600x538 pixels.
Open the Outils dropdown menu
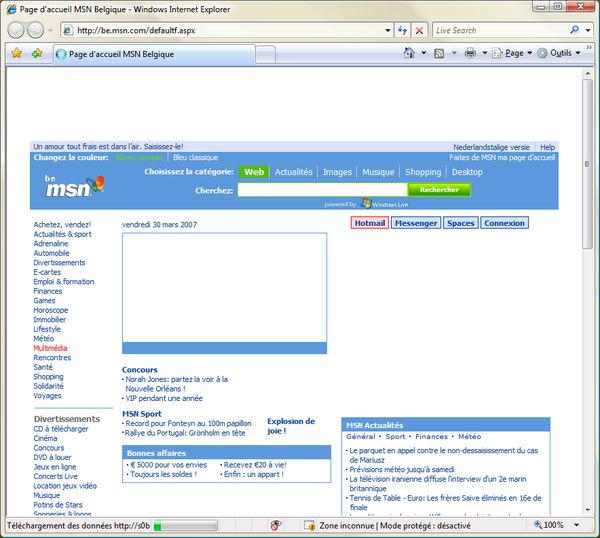pos(560,53)
